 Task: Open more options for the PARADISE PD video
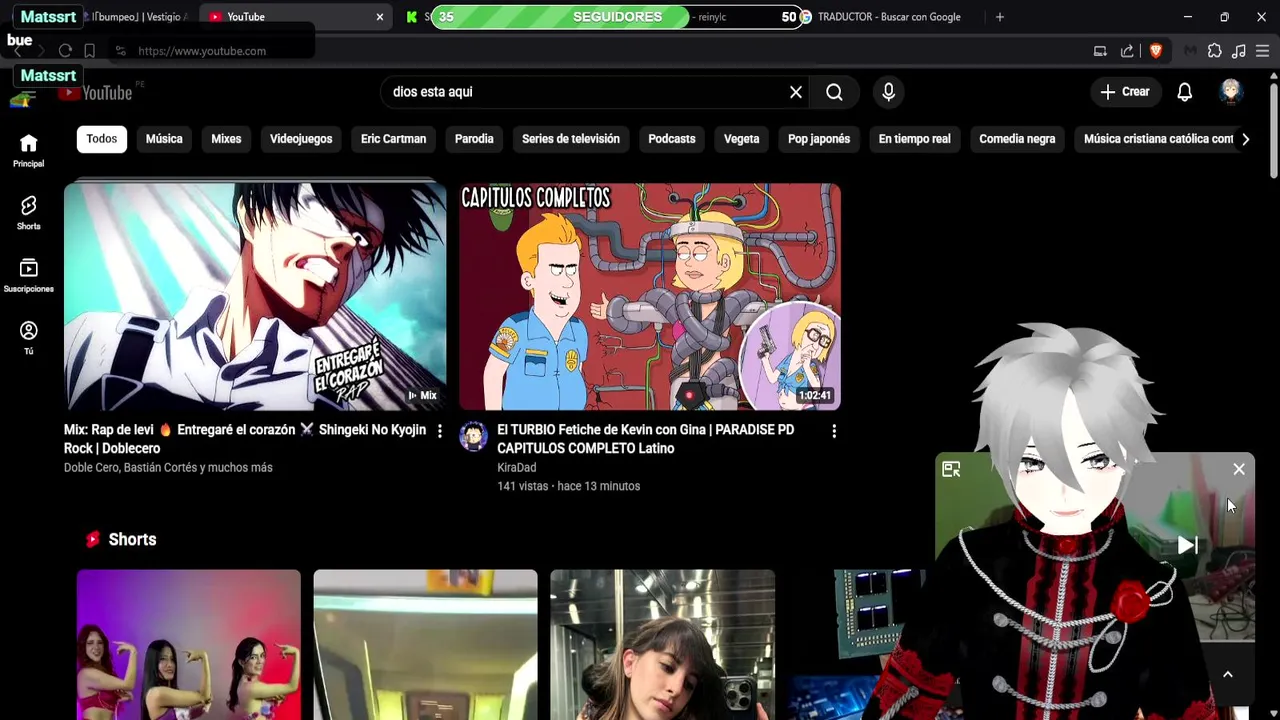(x=834, y=431)
